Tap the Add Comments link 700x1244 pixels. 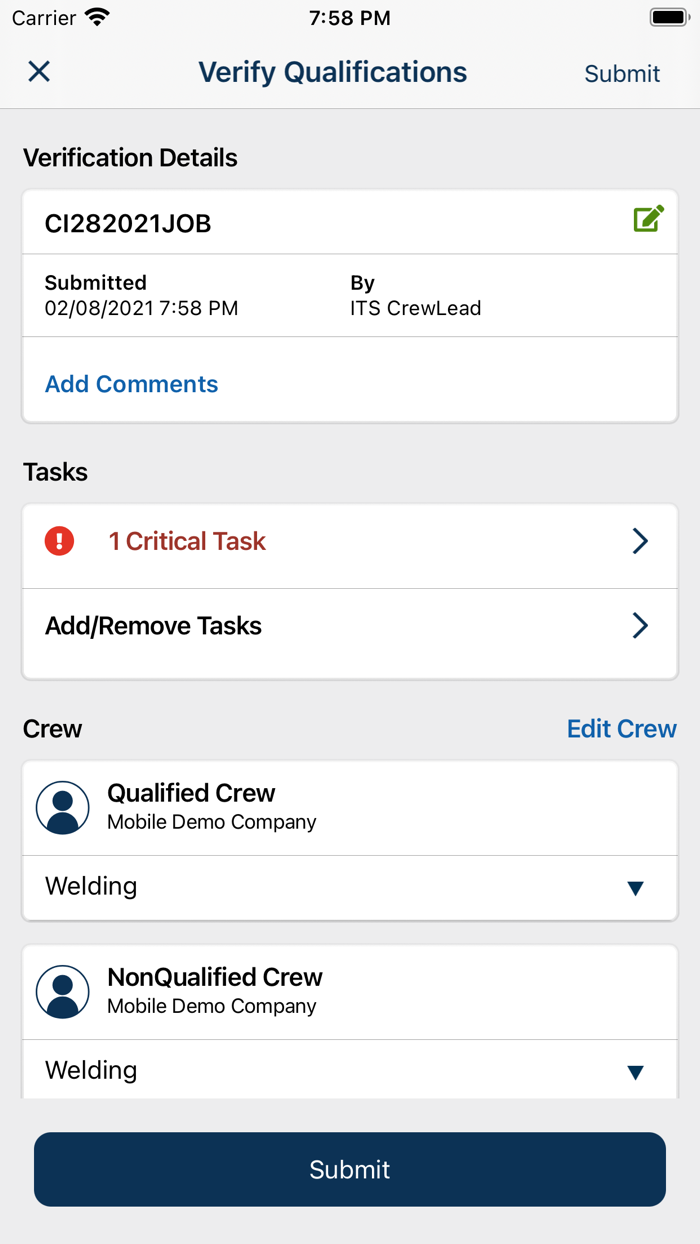point(131,384)
